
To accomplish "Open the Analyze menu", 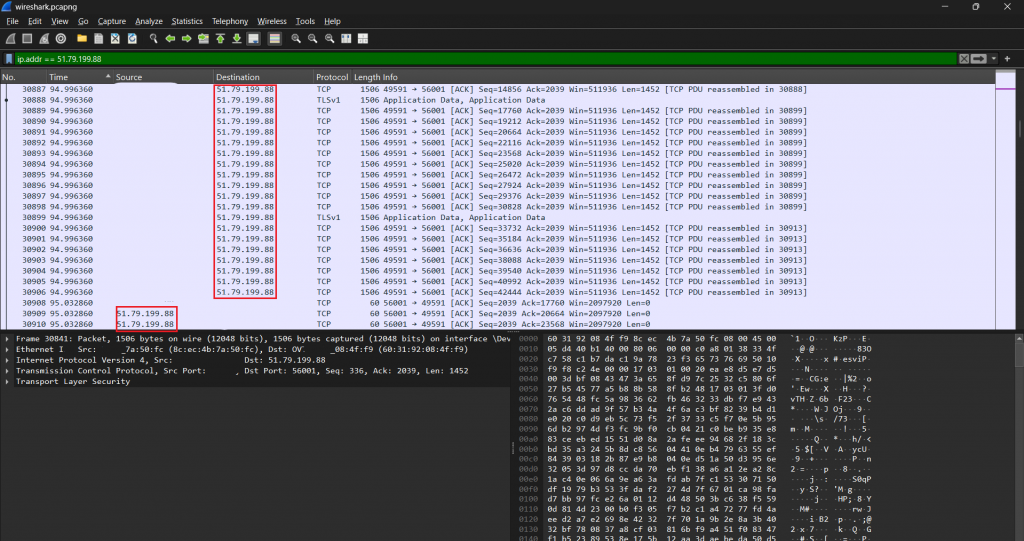I will click(148, 21).
